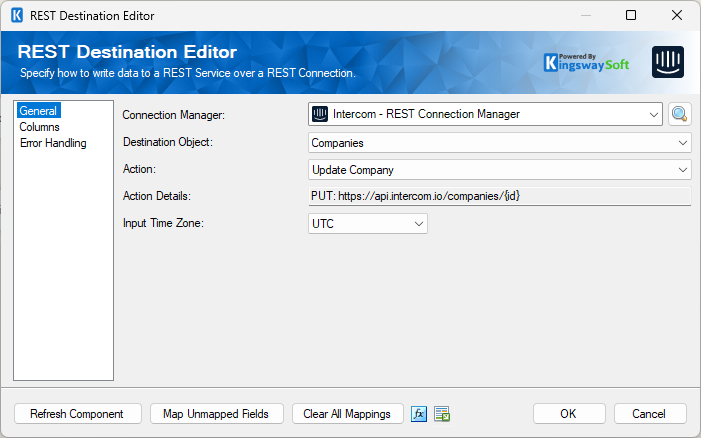The width and height of the screenshot is (701, 438).
Task: Confirm the dialog with OK
Action: tap(569, 414)
